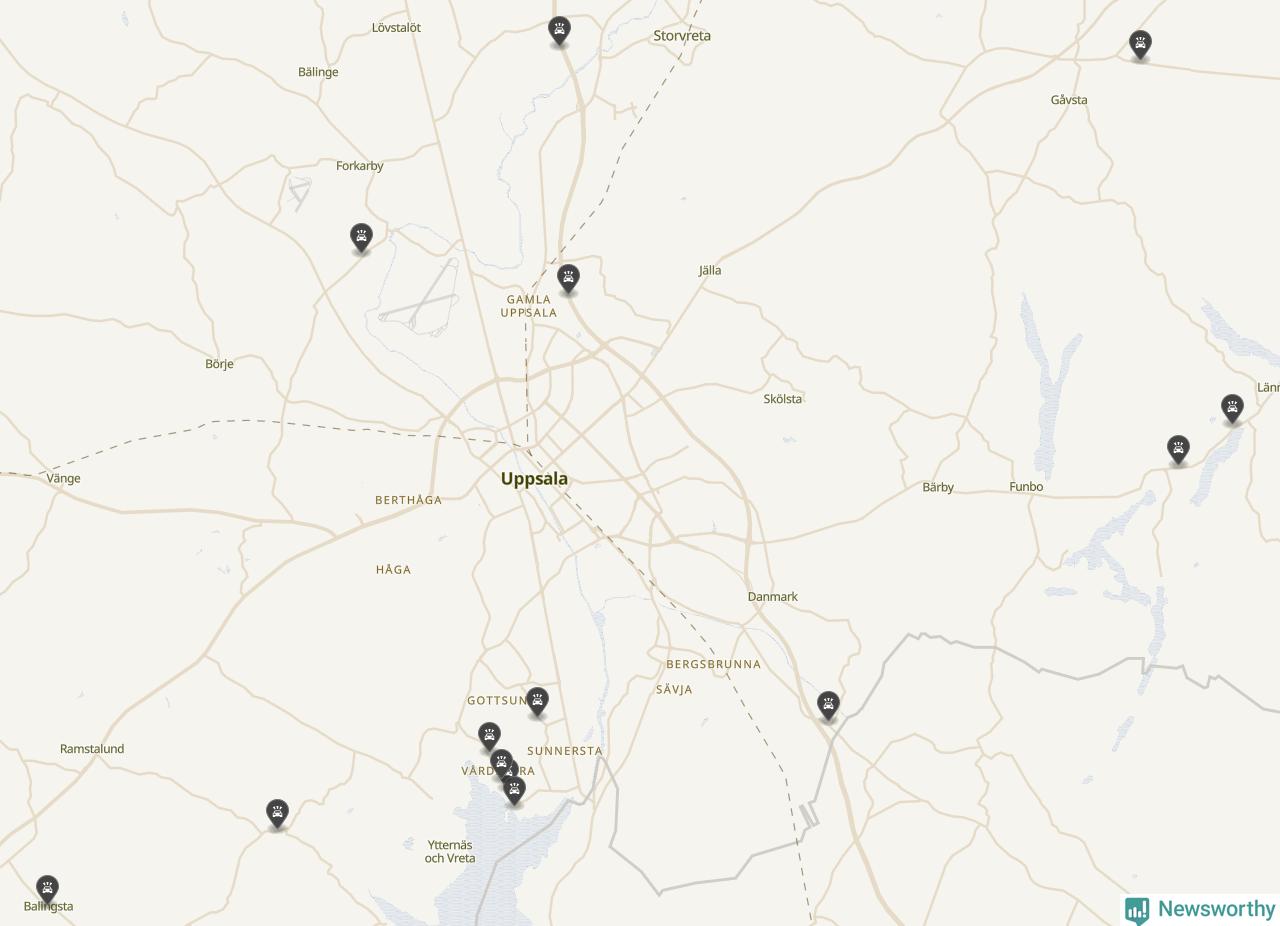1280x926 pixels.
Task: Select the car marker near Länna edge
Action: coord(1232,408)
